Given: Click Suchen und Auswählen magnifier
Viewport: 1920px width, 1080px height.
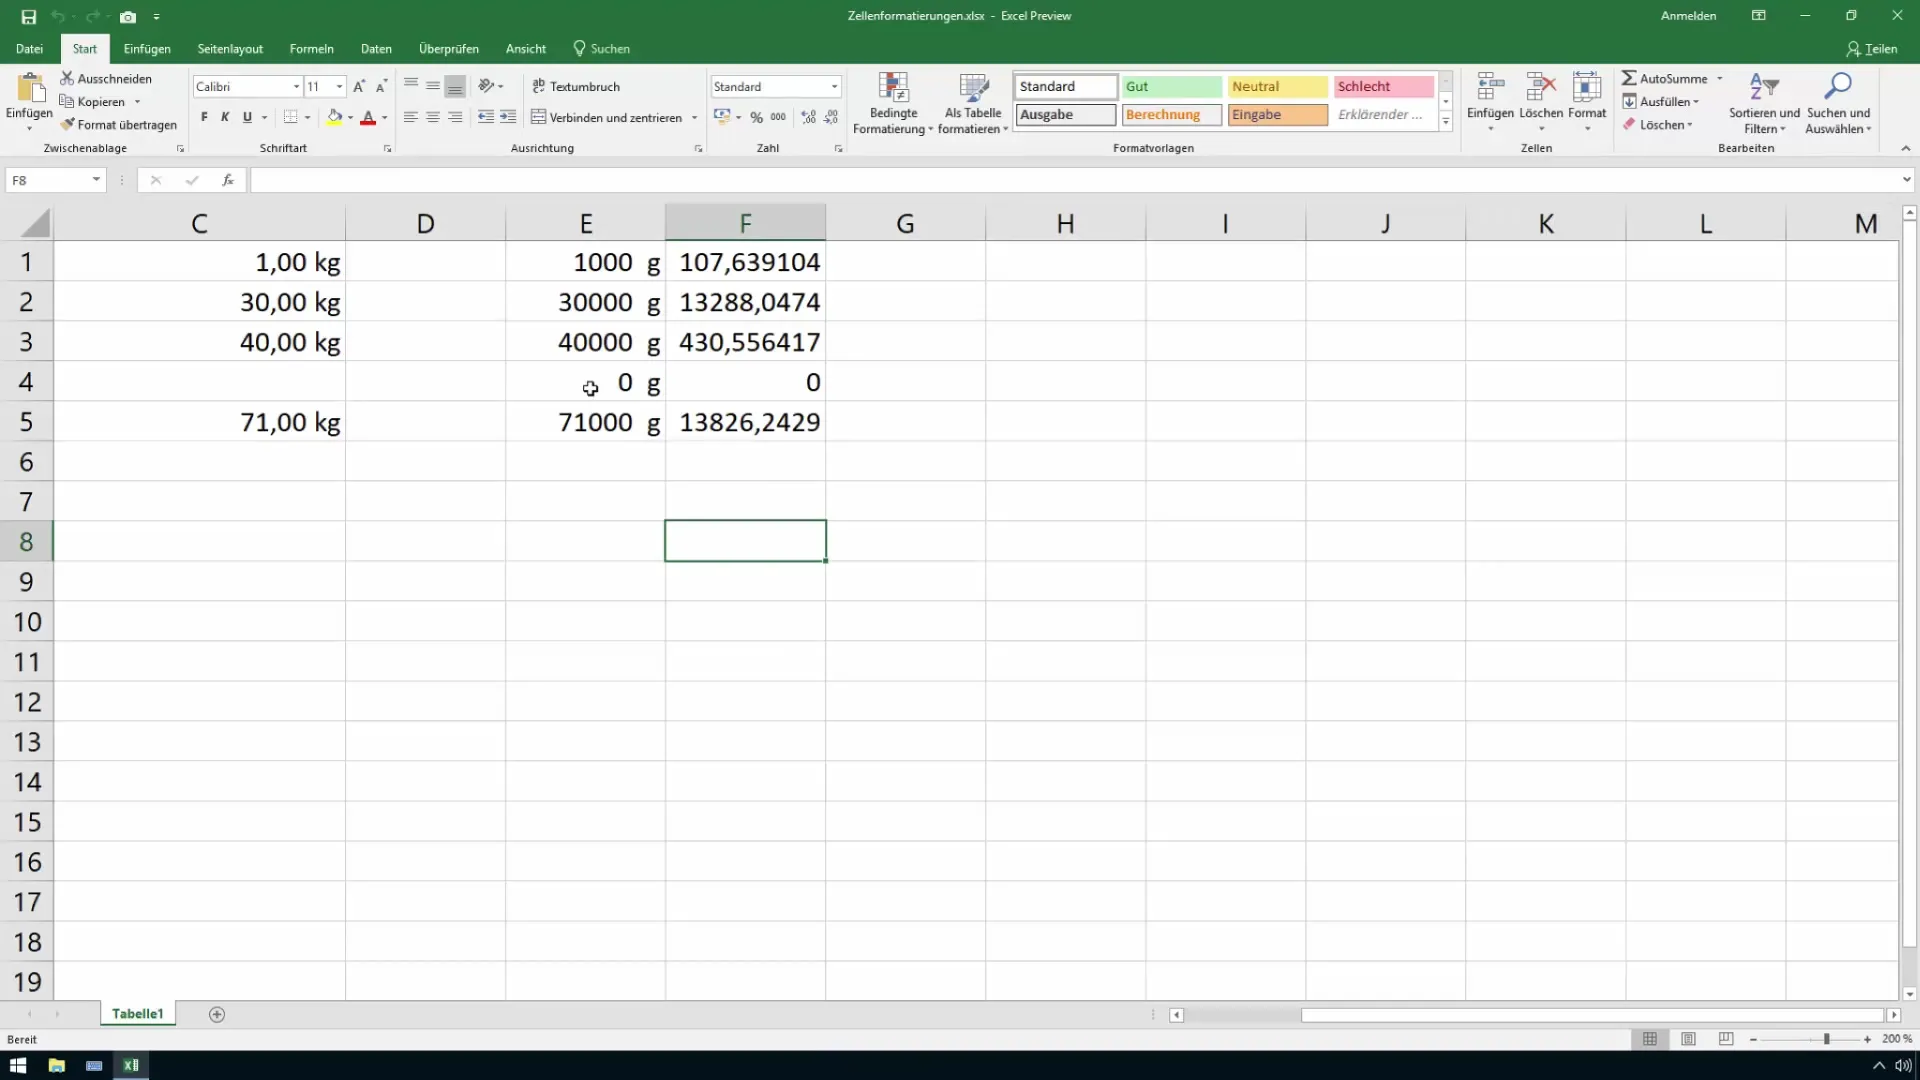Looking at the screenshot, I should [x=1838, y=103].
